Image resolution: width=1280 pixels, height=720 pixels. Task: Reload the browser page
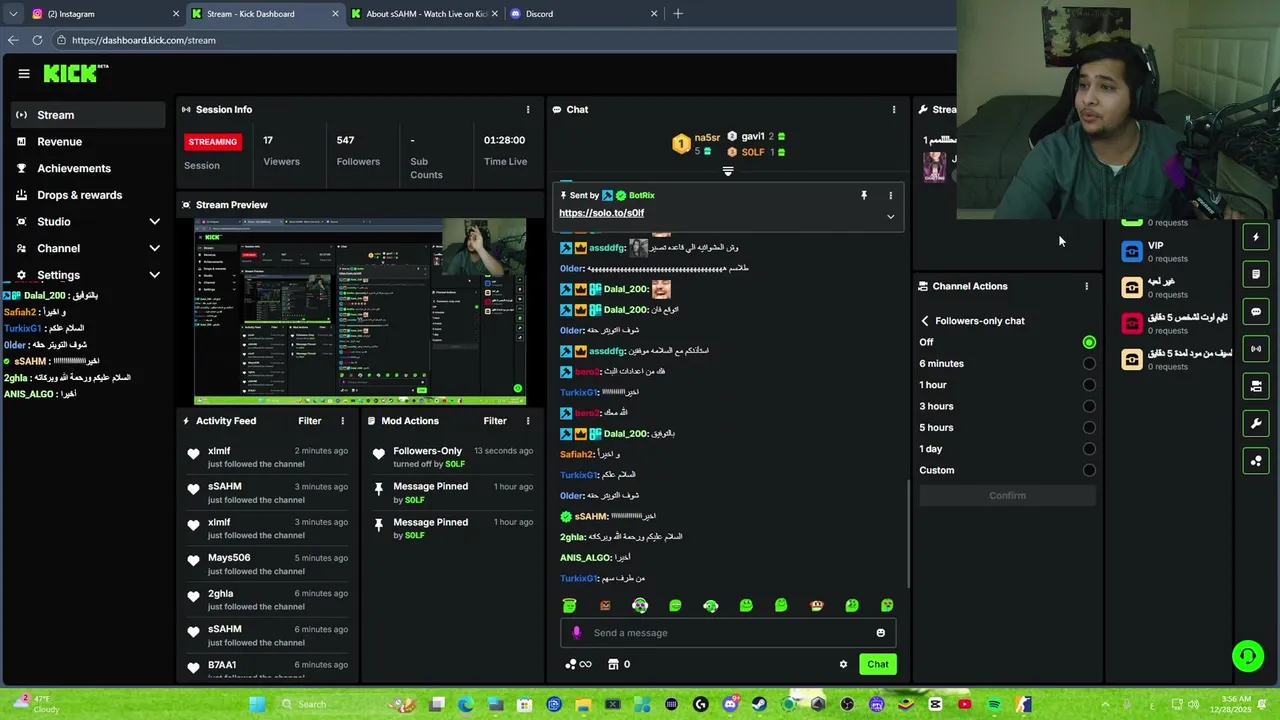click(37, 40)
